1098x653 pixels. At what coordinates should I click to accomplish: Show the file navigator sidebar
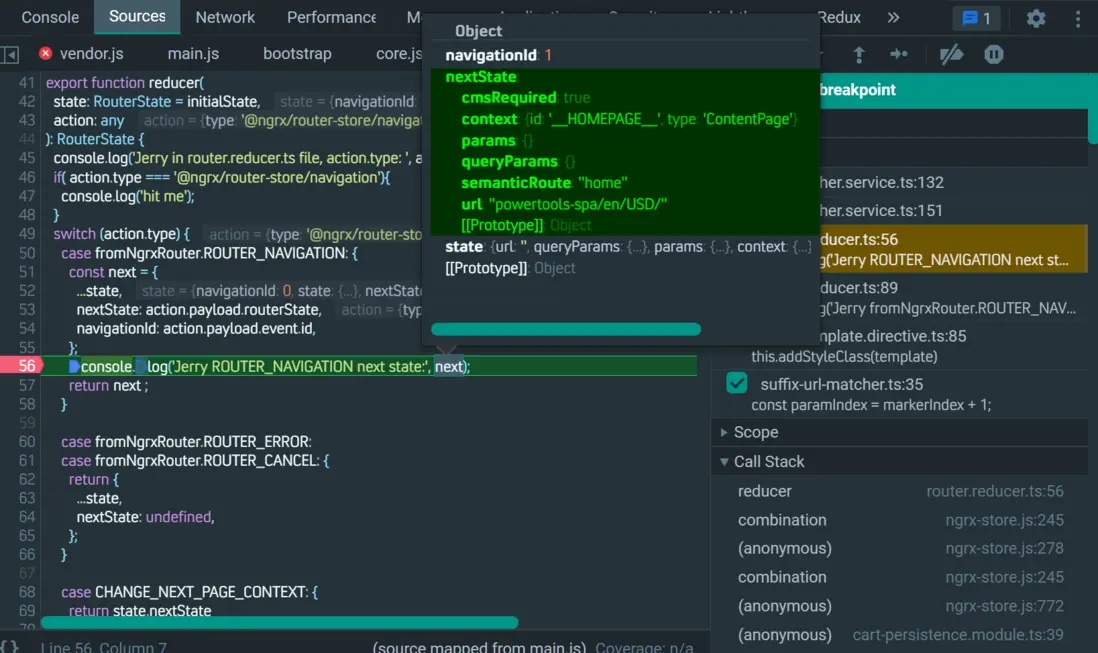click(10, 54)
